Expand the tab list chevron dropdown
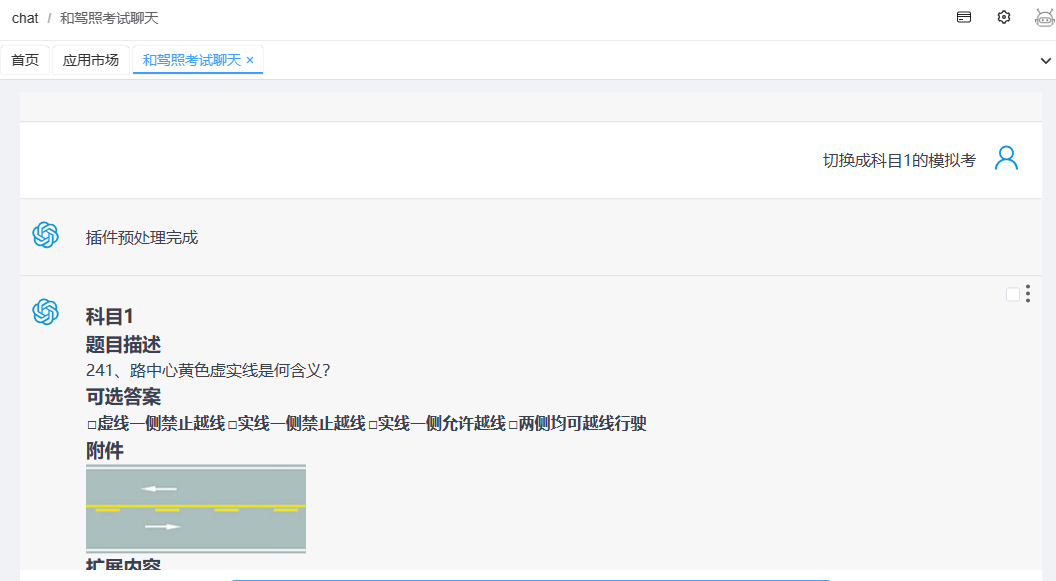 (x=1046, y=60)
